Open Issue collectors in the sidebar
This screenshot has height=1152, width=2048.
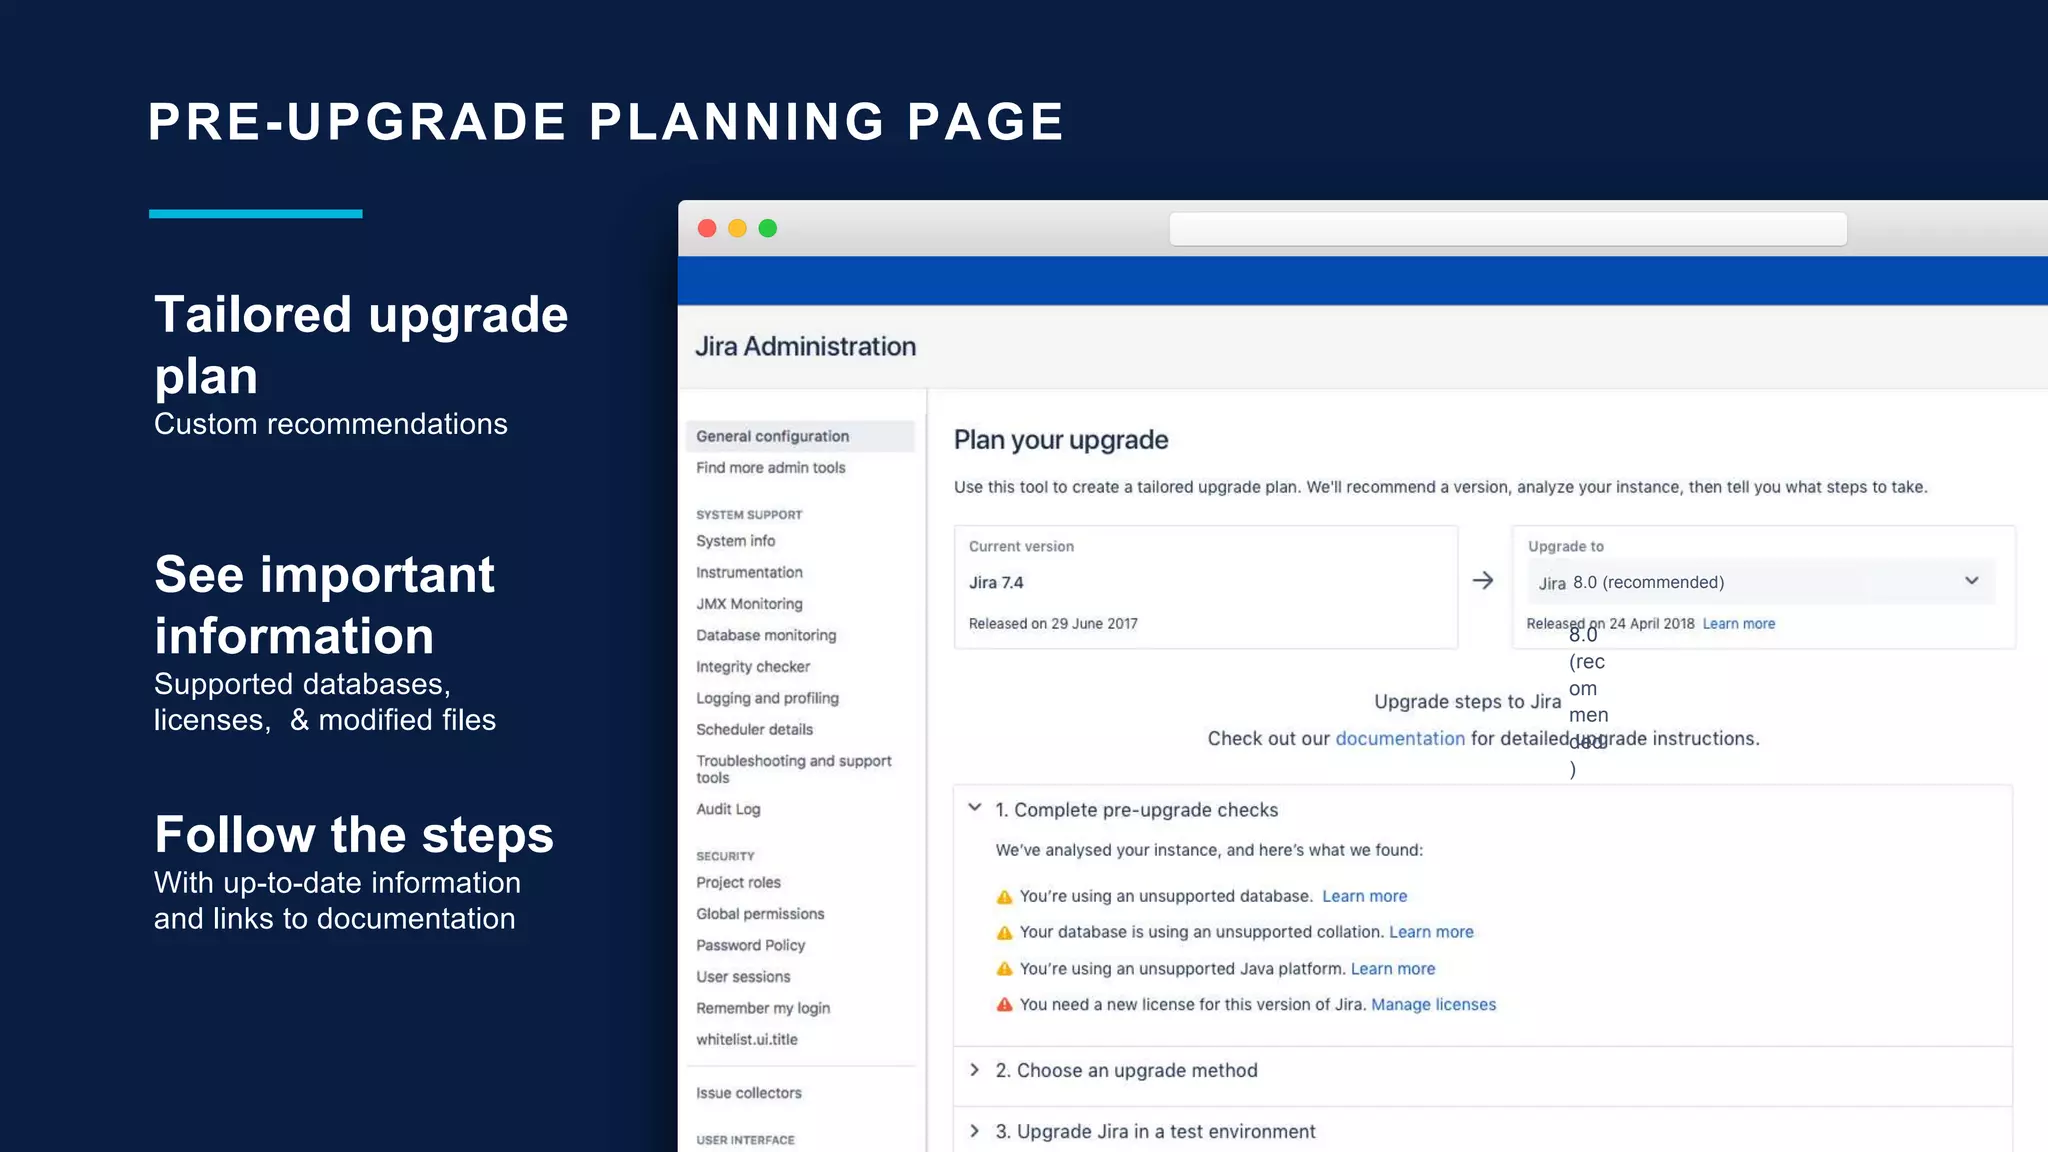(749, 1093)
